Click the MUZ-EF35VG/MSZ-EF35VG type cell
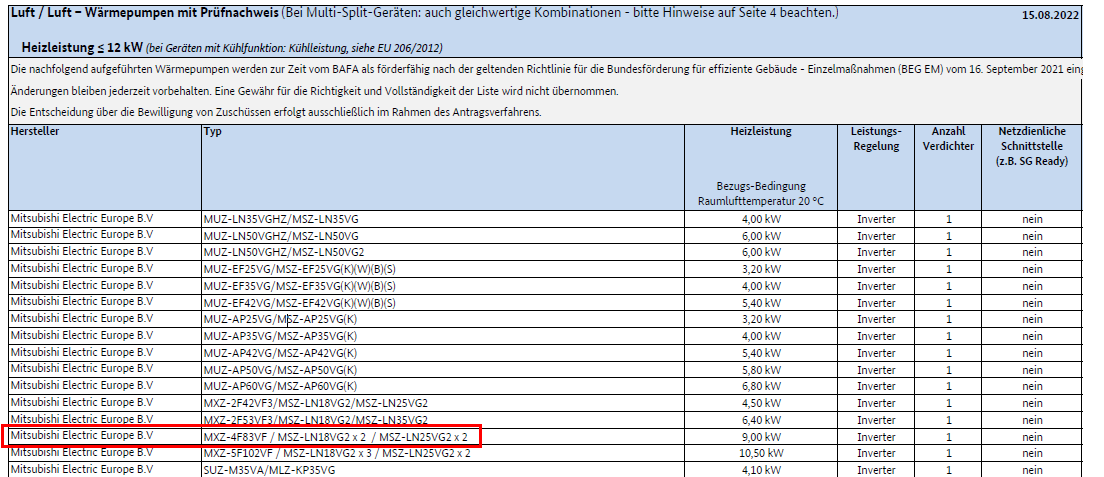The image size is (1104, 477). 443,286
